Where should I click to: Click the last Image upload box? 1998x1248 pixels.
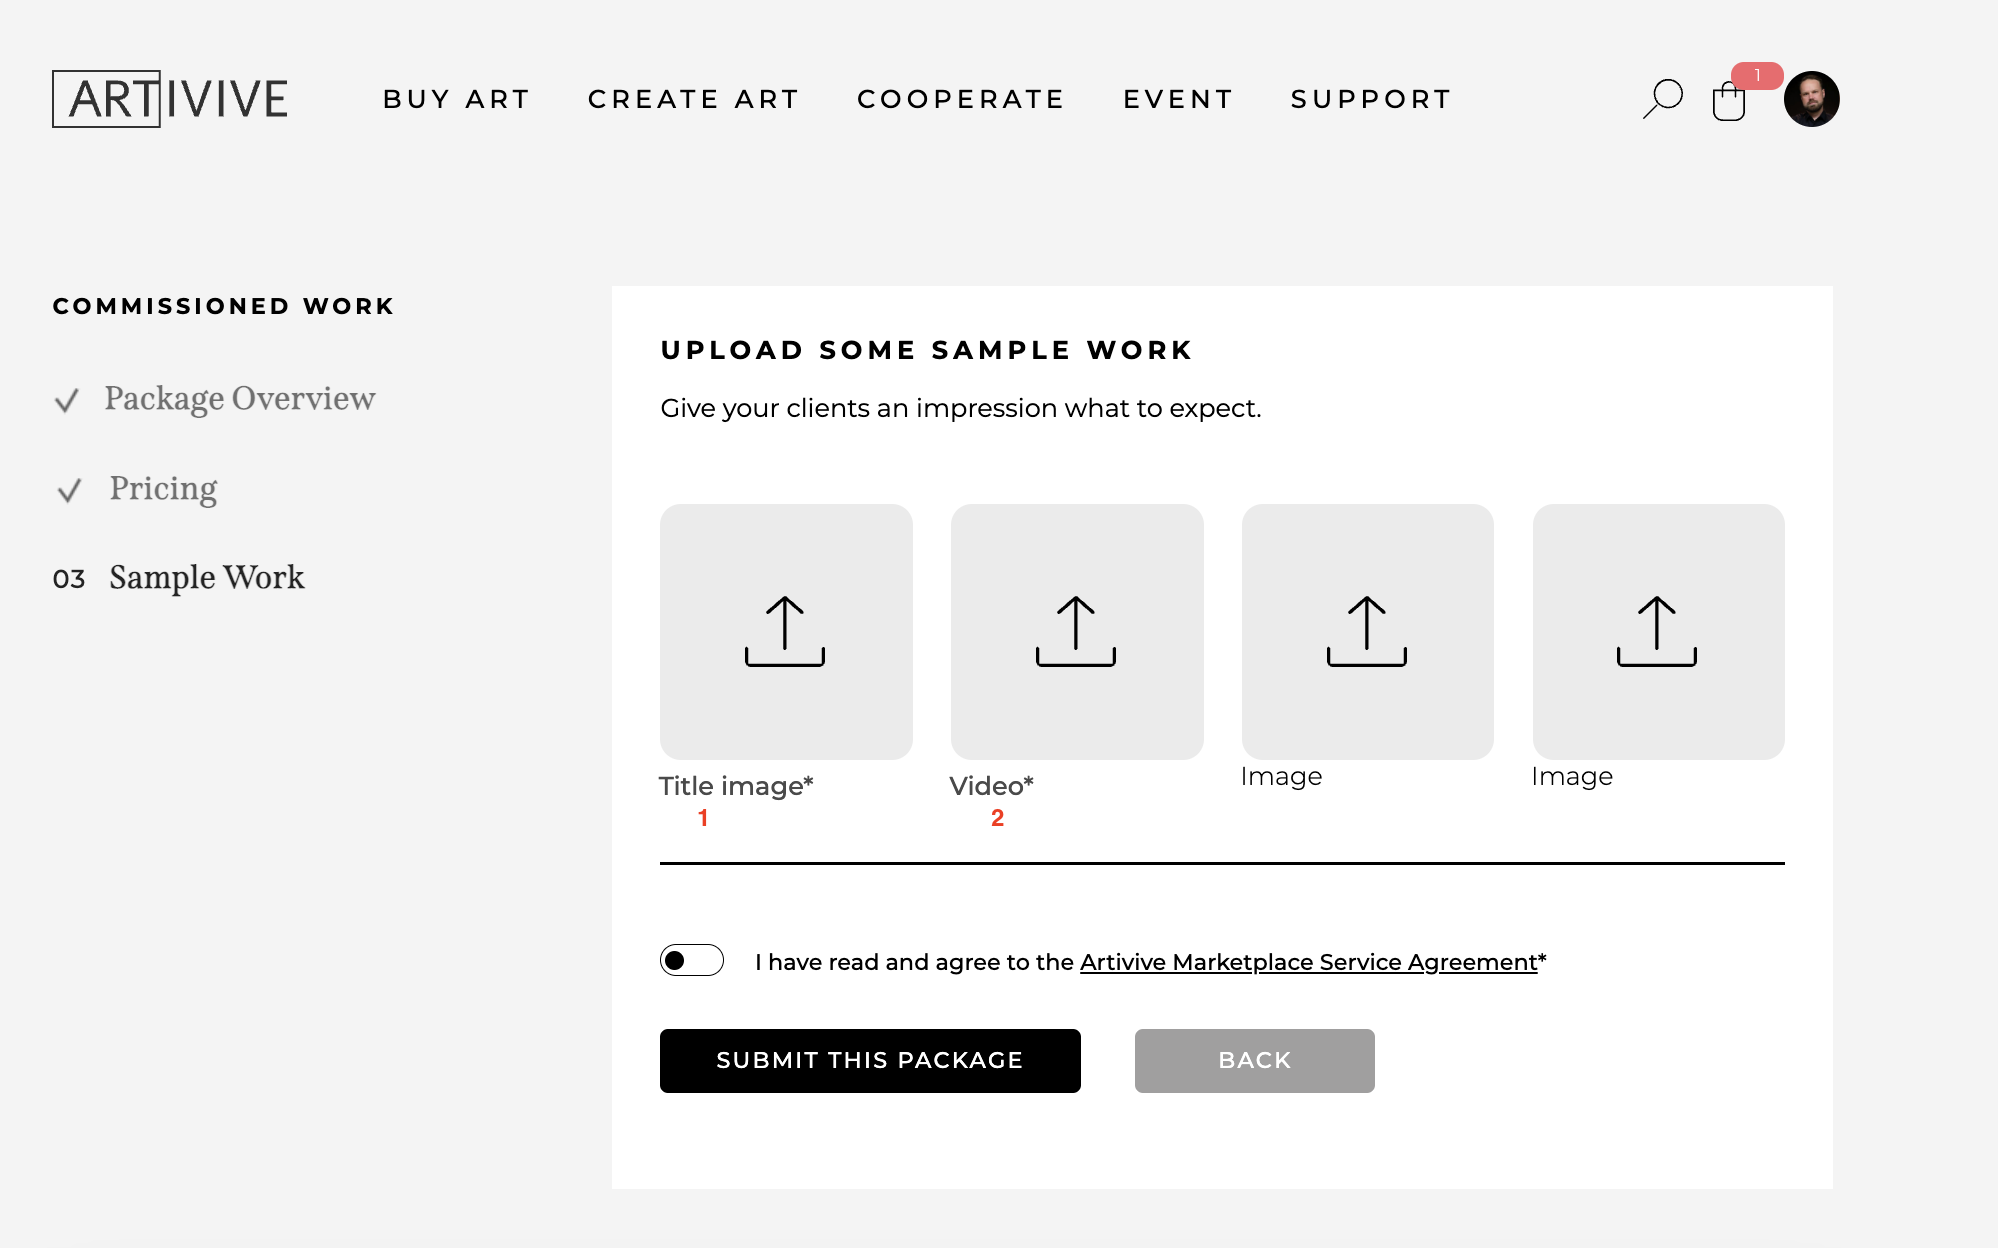(x=1658, y=631)
